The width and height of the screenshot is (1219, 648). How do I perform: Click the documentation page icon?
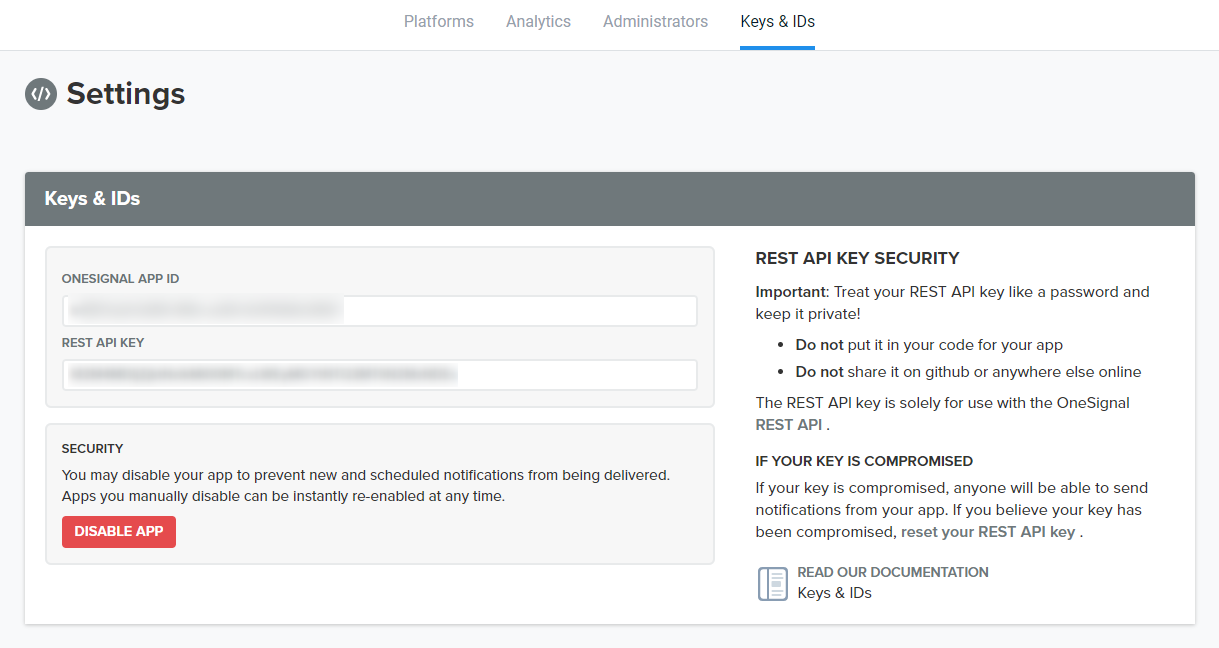pyautogui.click(x=773, y=583)
